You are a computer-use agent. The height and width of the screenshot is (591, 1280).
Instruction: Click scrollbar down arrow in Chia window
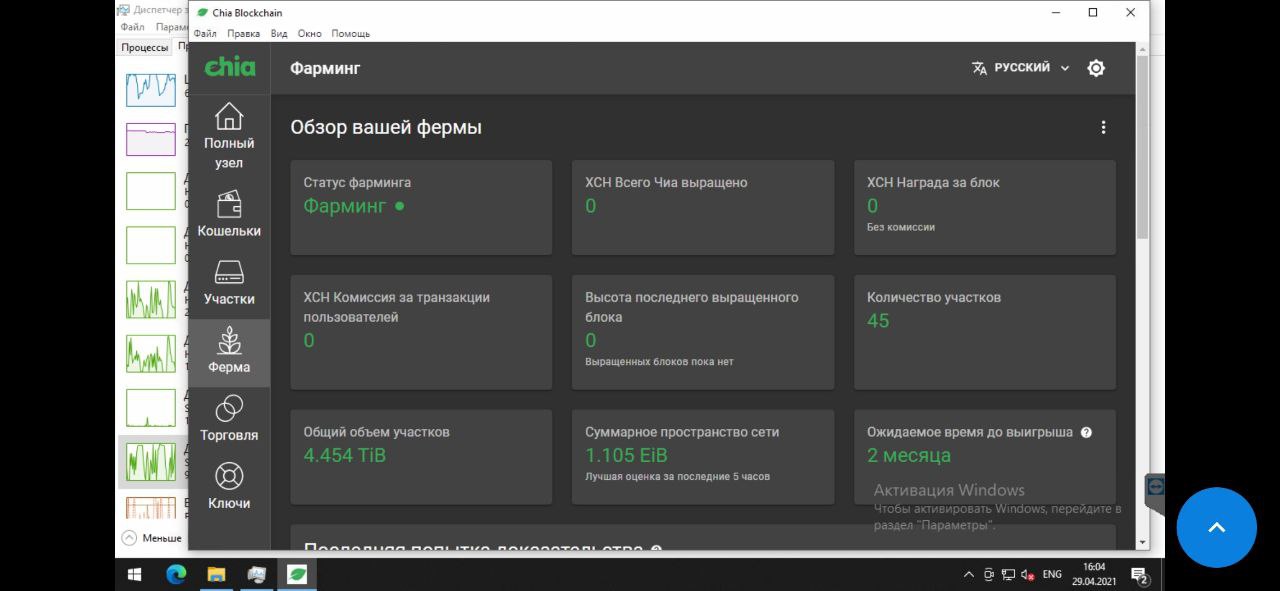[x=1142, y=542]
